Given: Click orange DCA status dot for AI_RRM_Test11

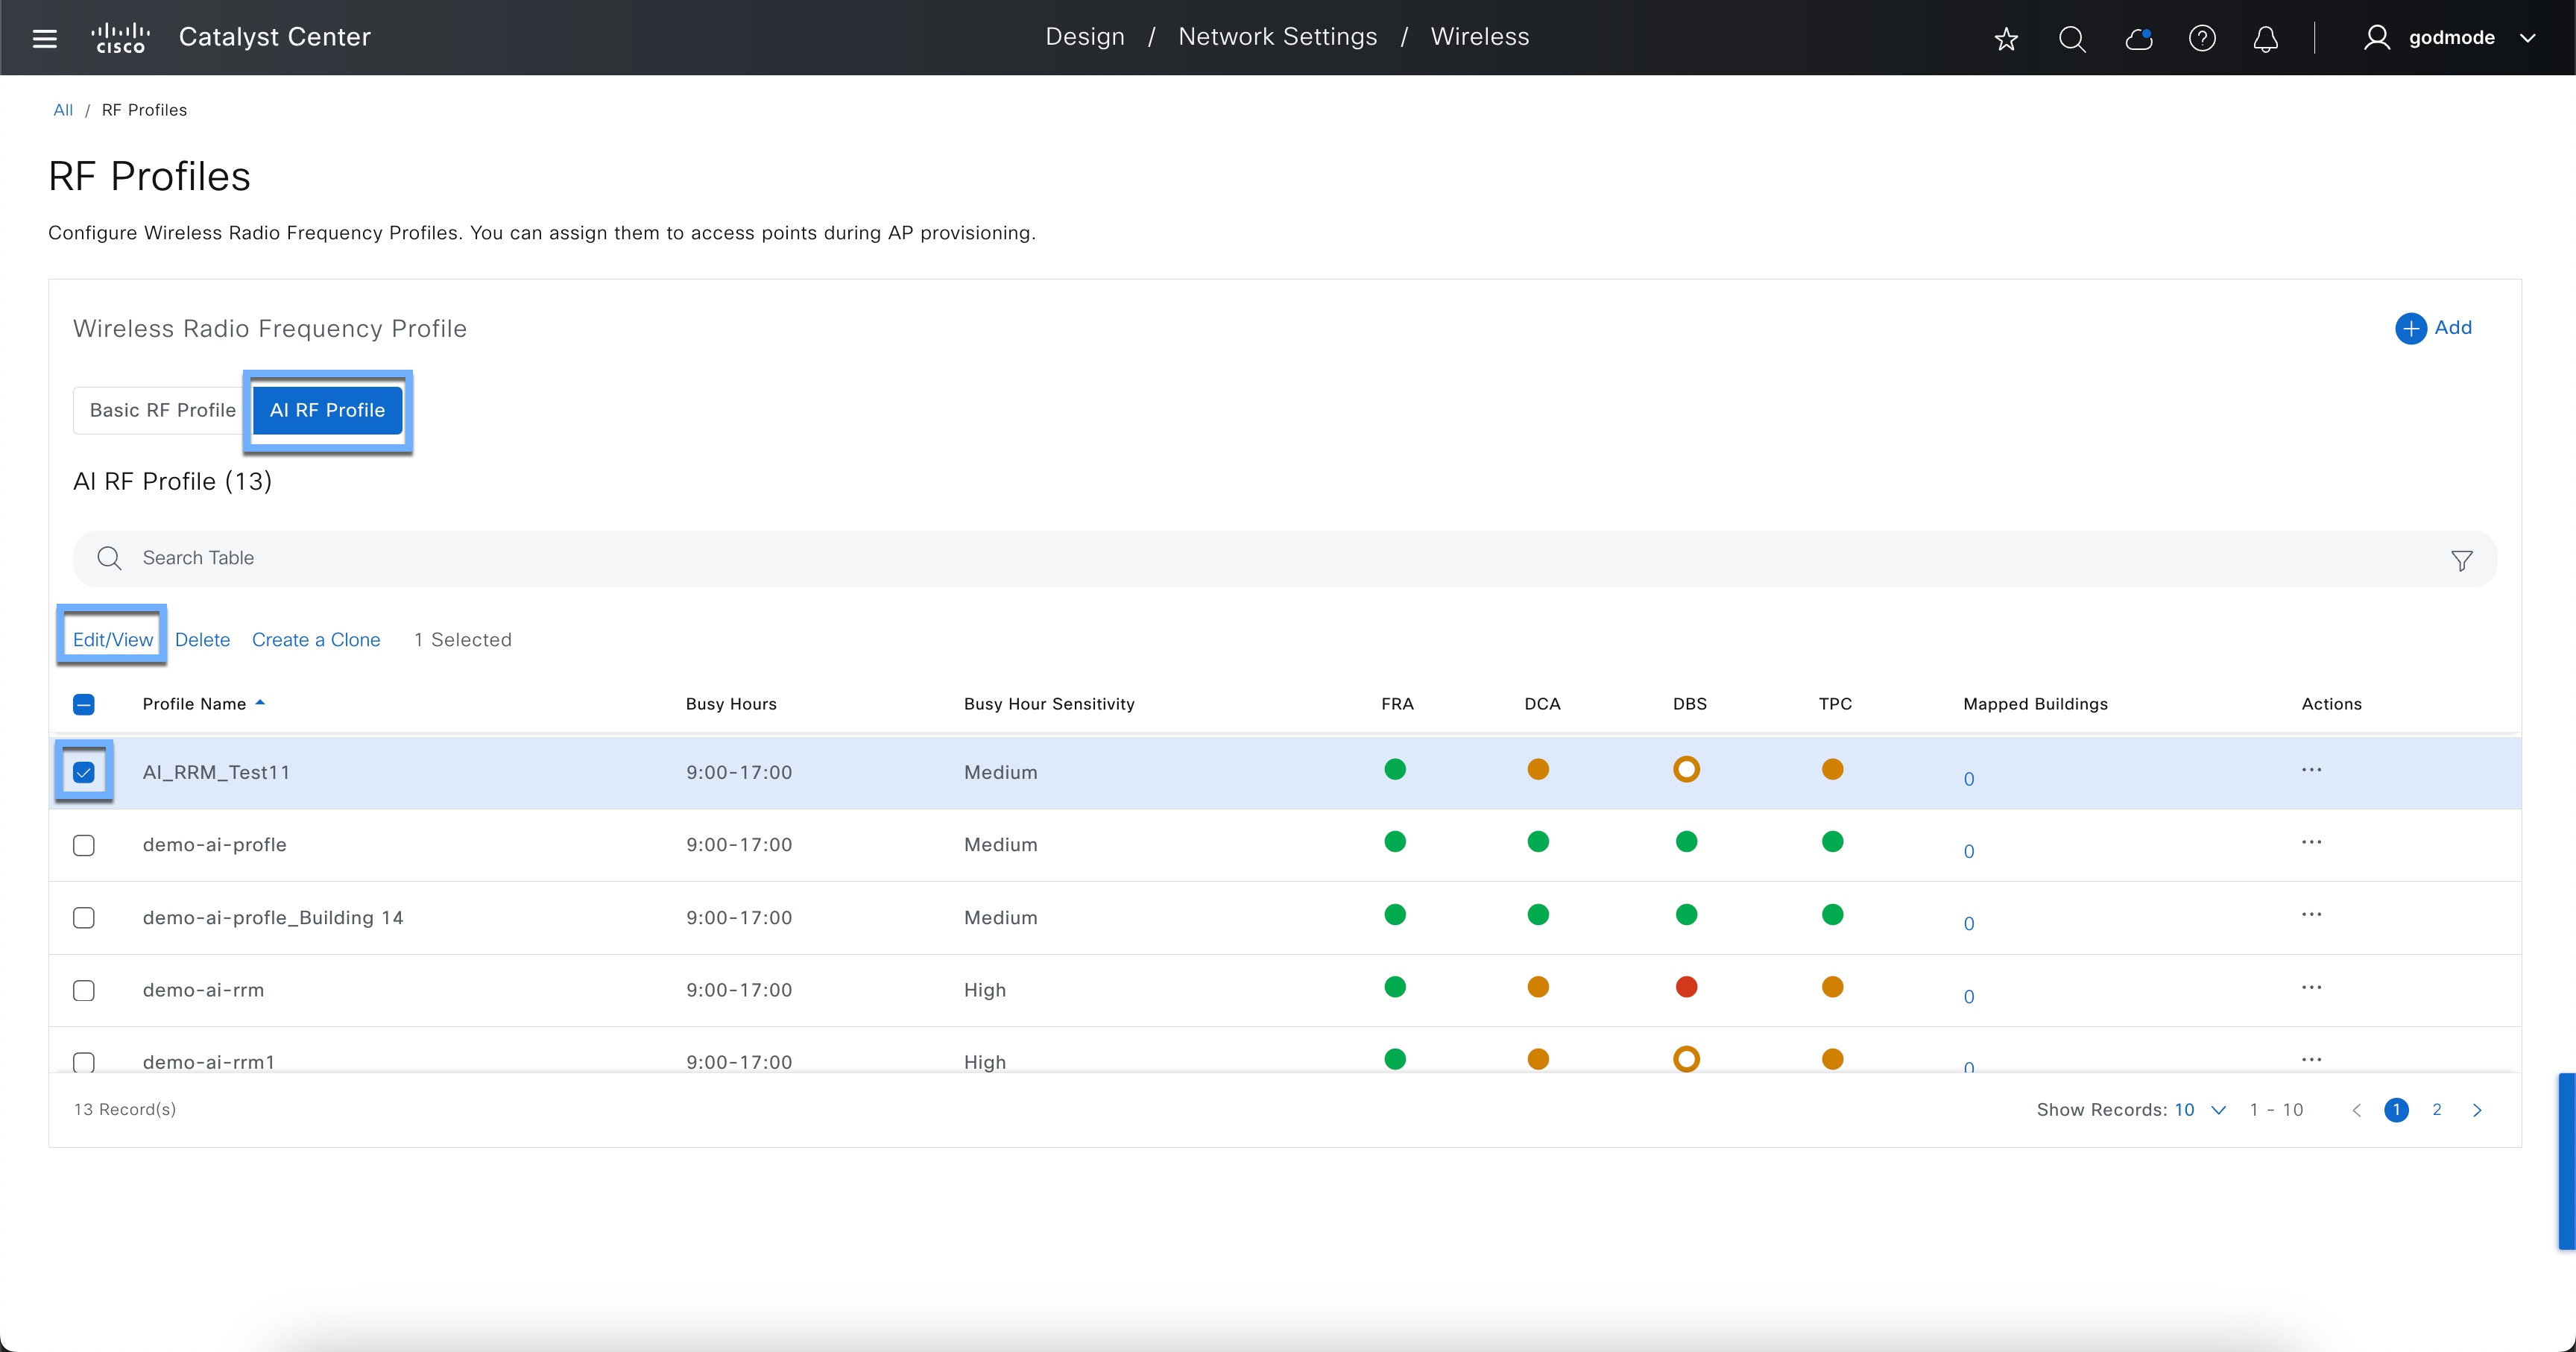Looking at the screenshot, I should point(1538,769).
